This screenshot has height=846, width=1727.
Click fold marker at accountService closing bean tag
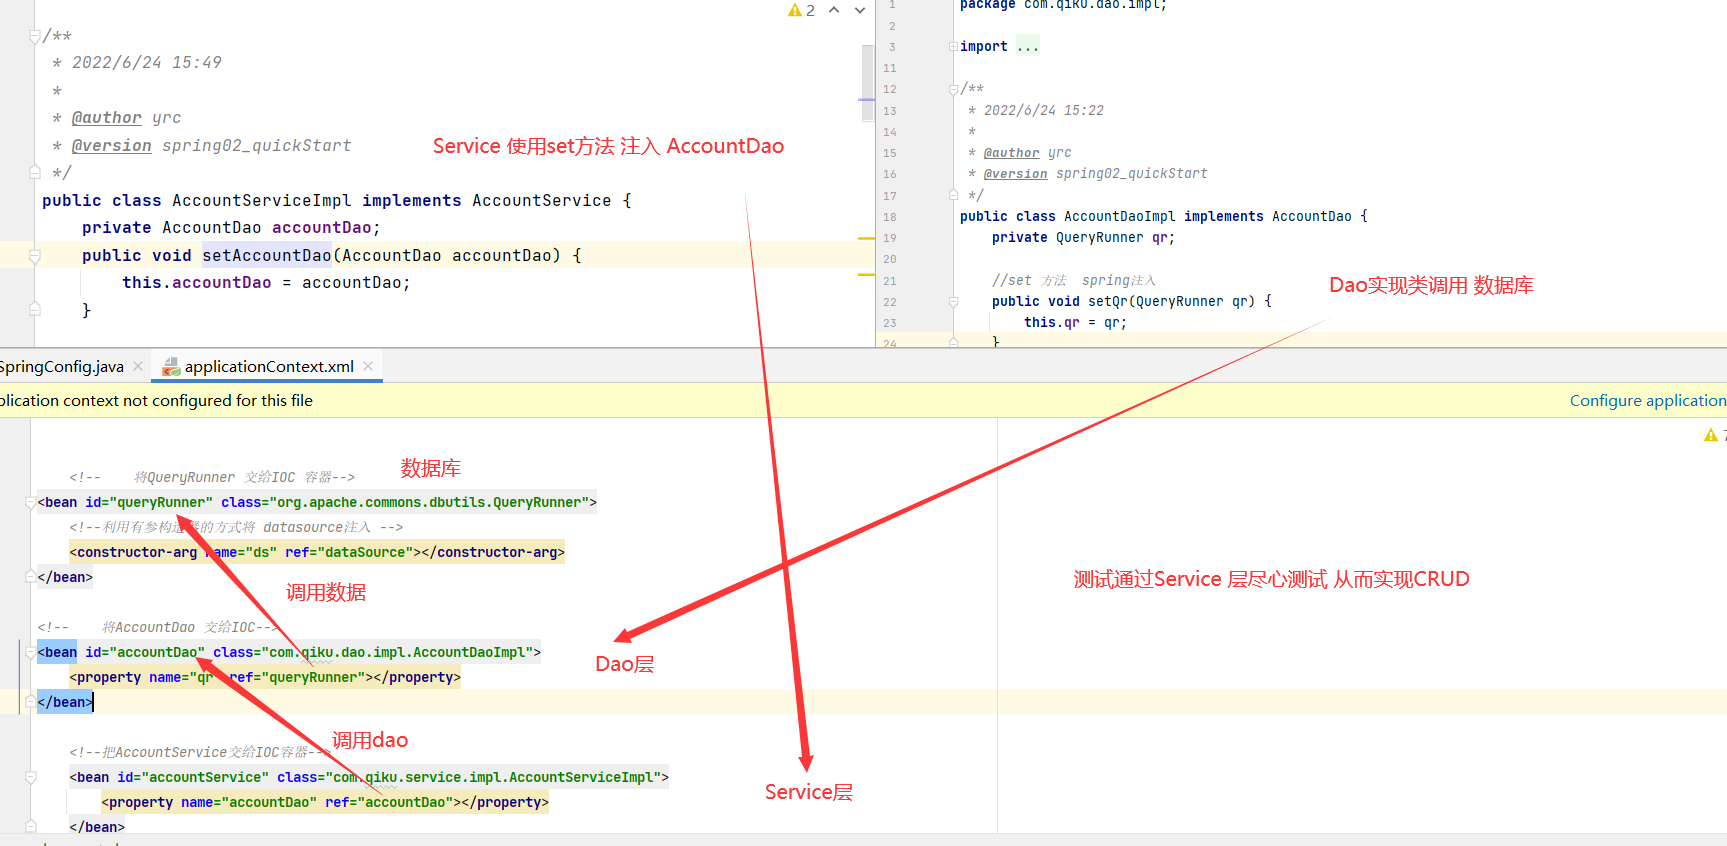tap(31, 827)
